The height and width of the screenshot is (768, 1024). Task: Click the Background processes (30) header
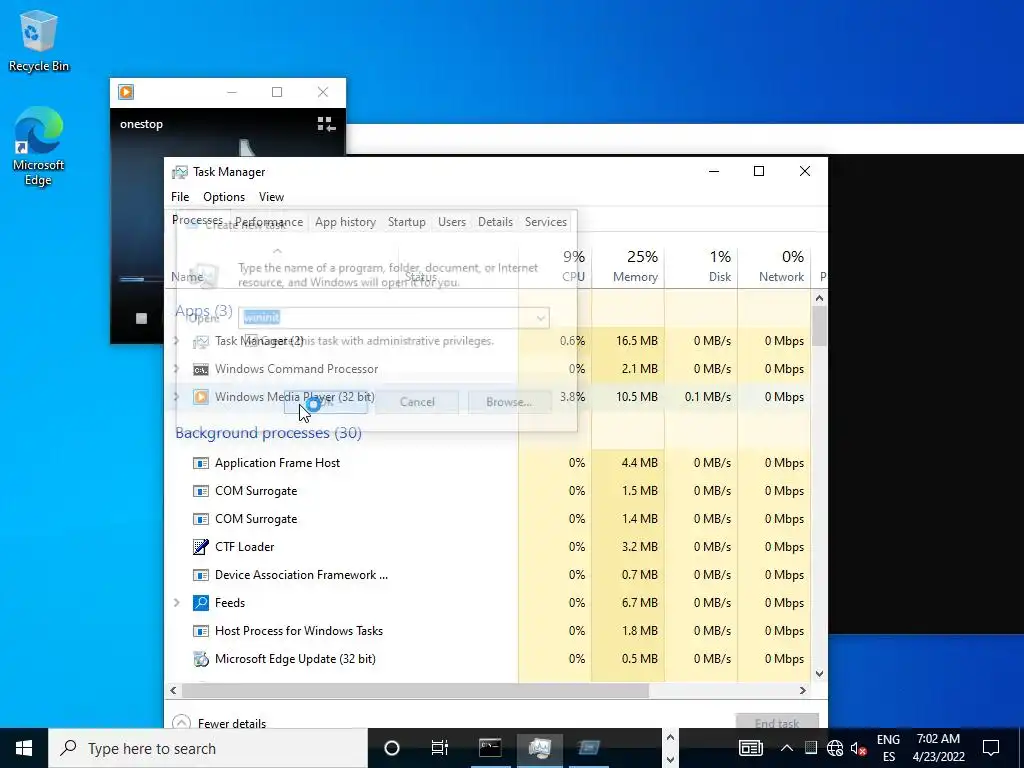point(268,433)
